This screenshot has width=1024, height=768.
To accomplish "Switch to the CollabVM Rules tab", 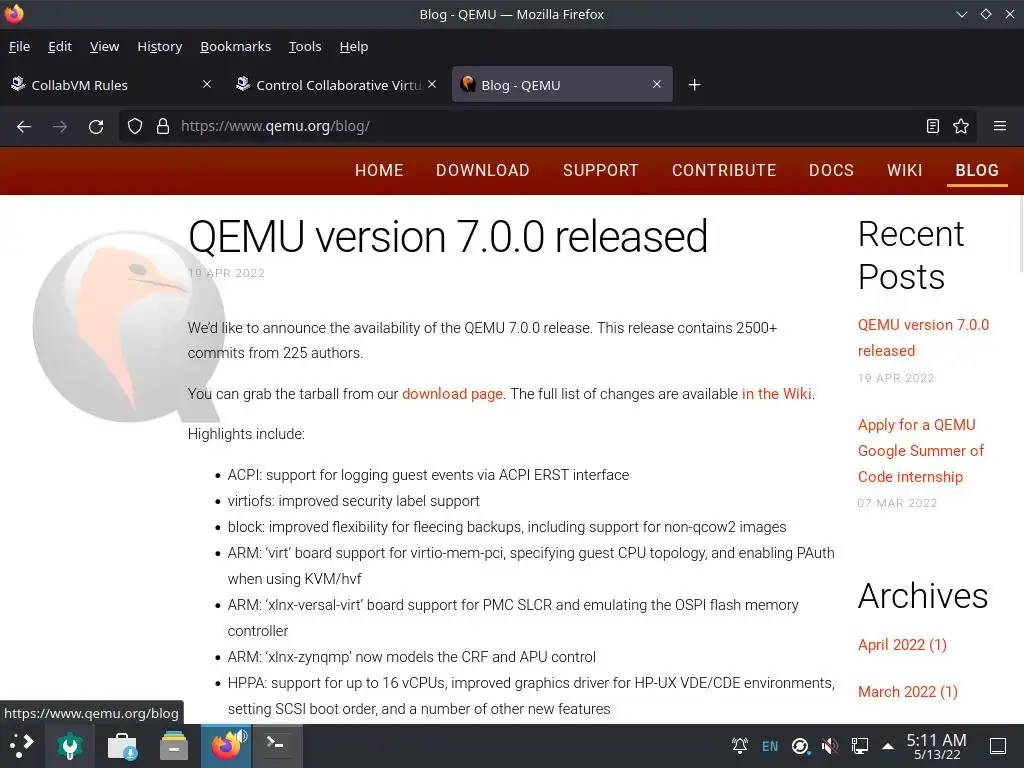I will pos(111,84).
